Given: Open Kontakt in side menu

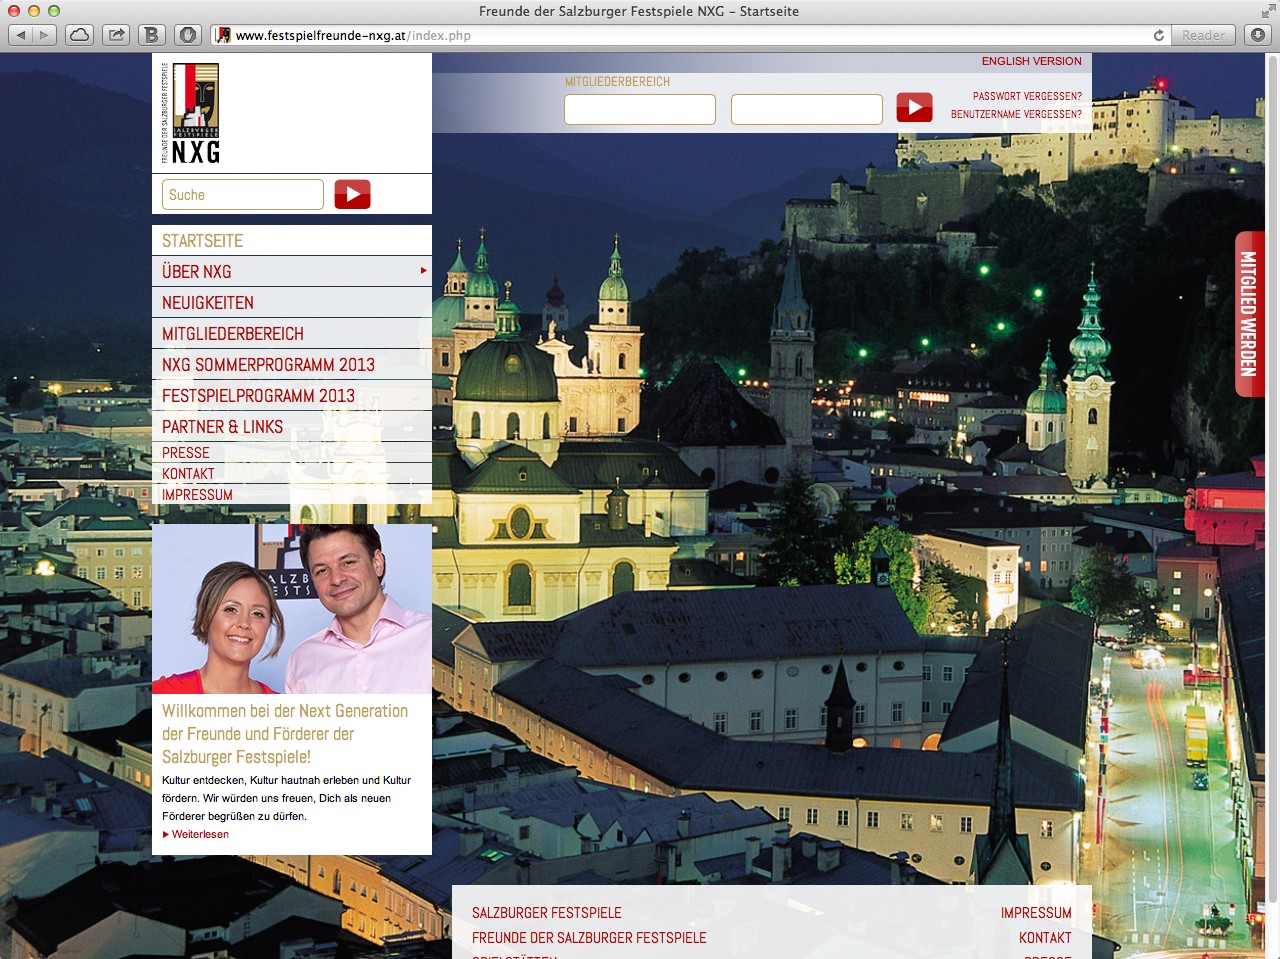Looking at the screenshot, I should click(292, 474).
